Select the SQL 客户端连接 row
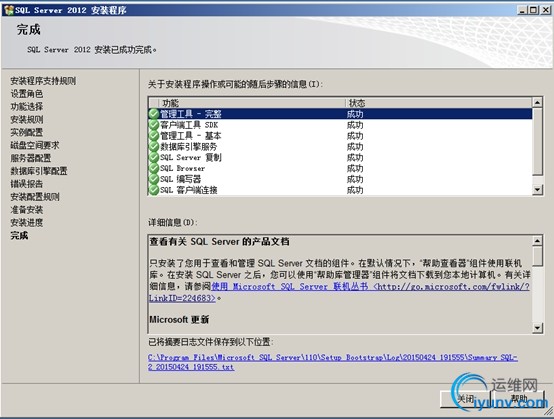The image size is (554, 419). [340, 190]
